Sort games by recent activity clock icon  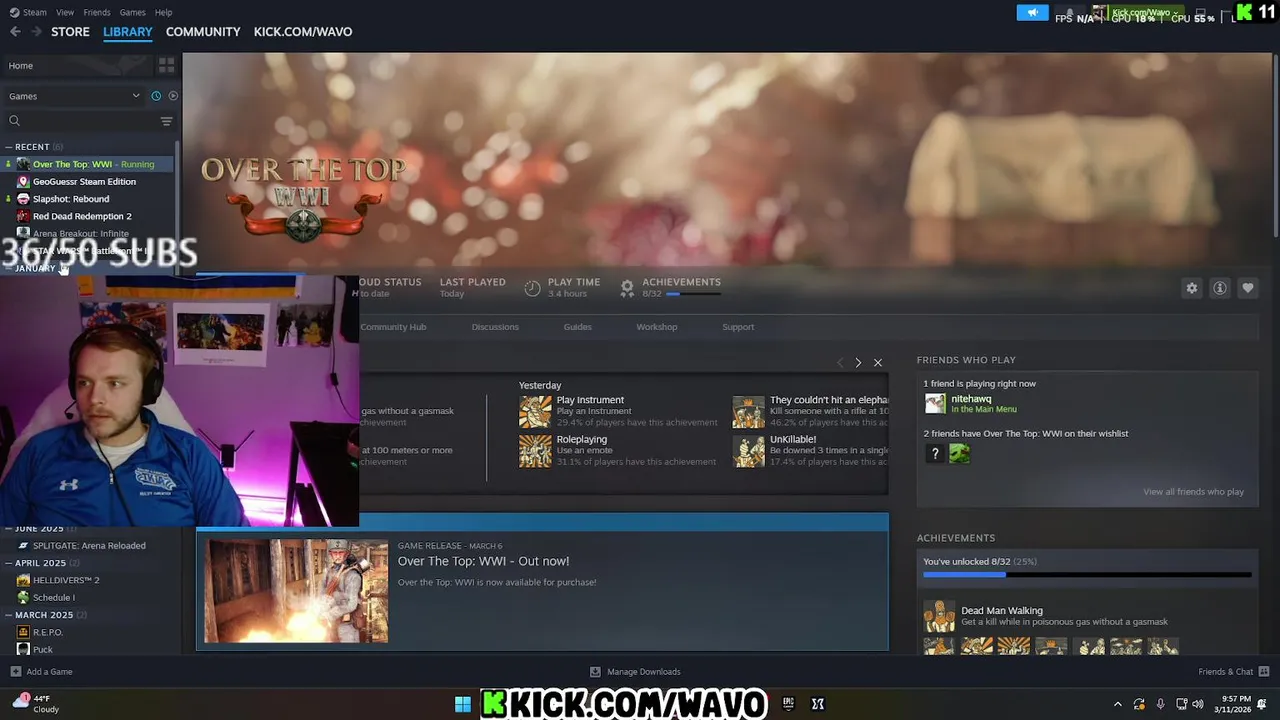pos(156,96)
